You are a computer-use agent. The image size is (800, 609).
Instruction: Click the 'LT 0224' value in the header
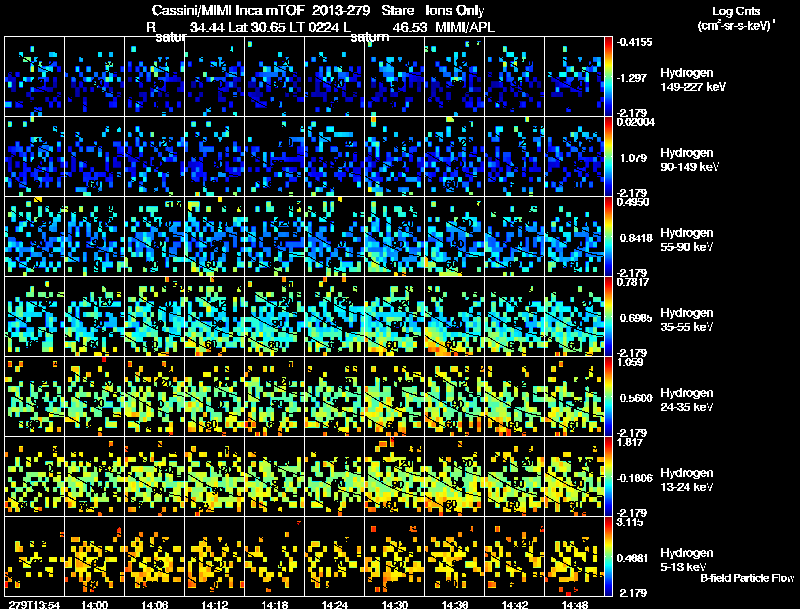pyautogui.click(x=313, y=27)
